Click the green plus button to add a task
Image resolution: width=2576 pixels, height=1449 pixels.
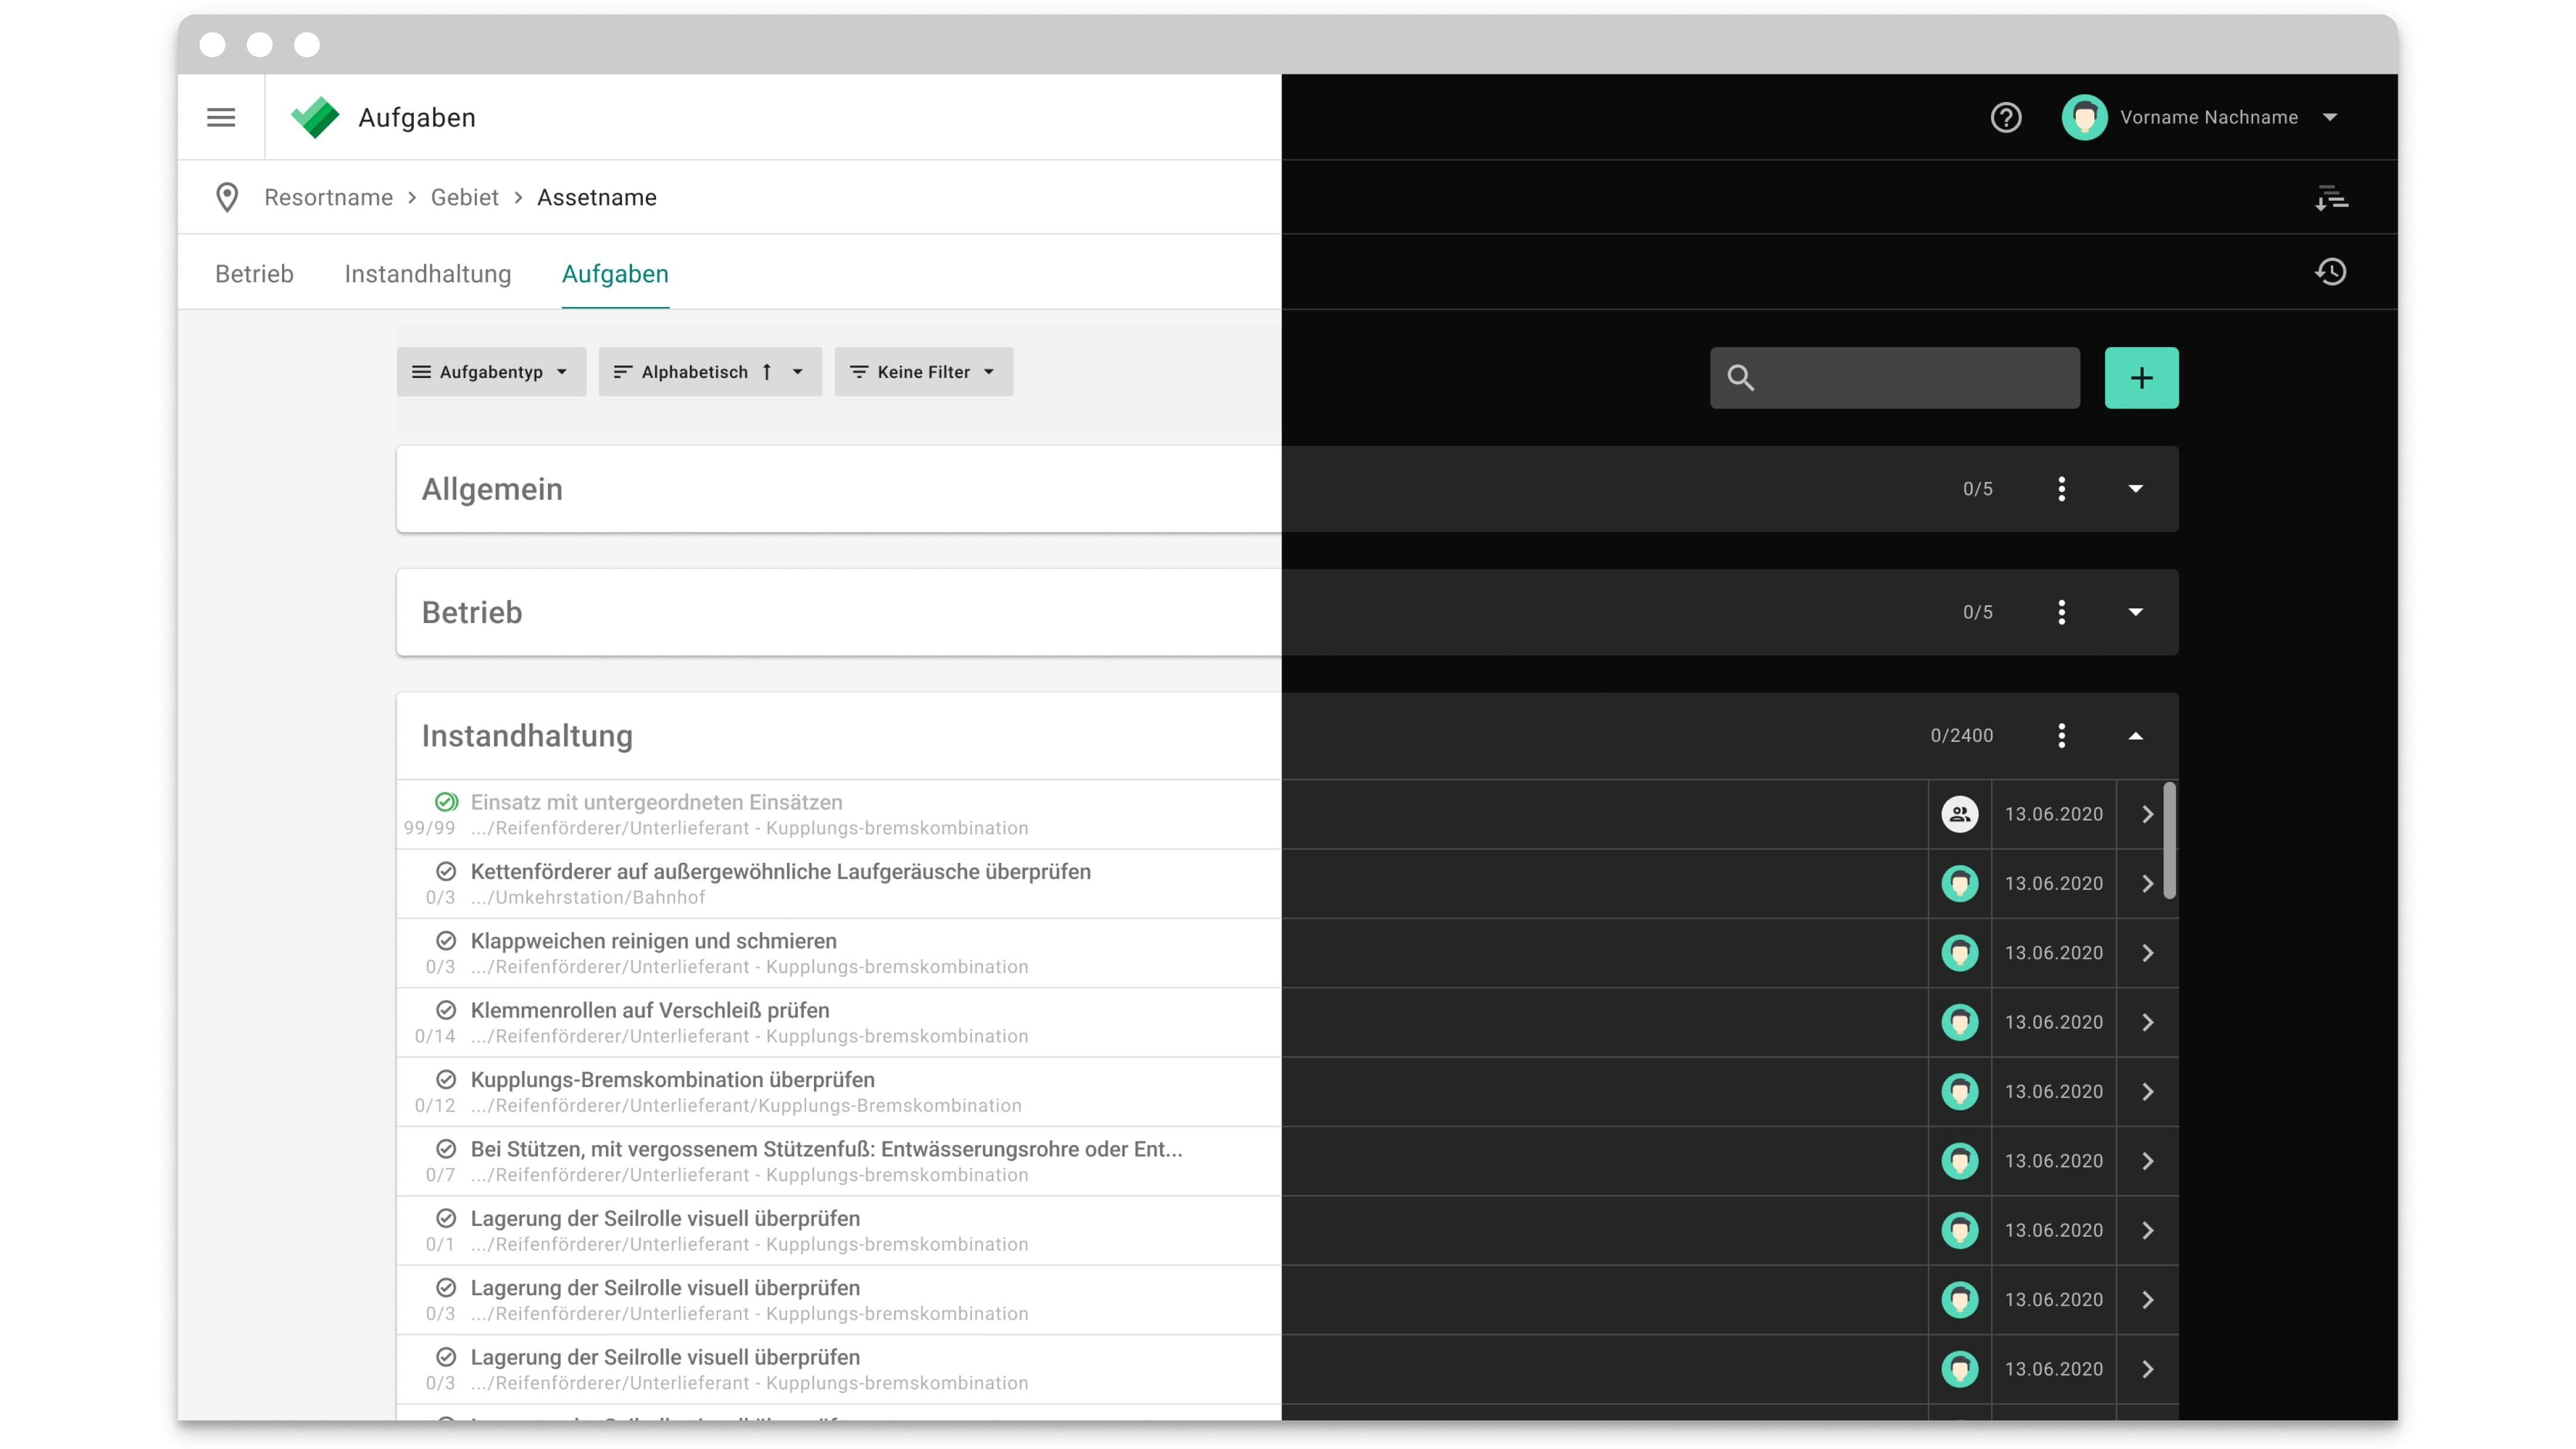[2141, 377]
